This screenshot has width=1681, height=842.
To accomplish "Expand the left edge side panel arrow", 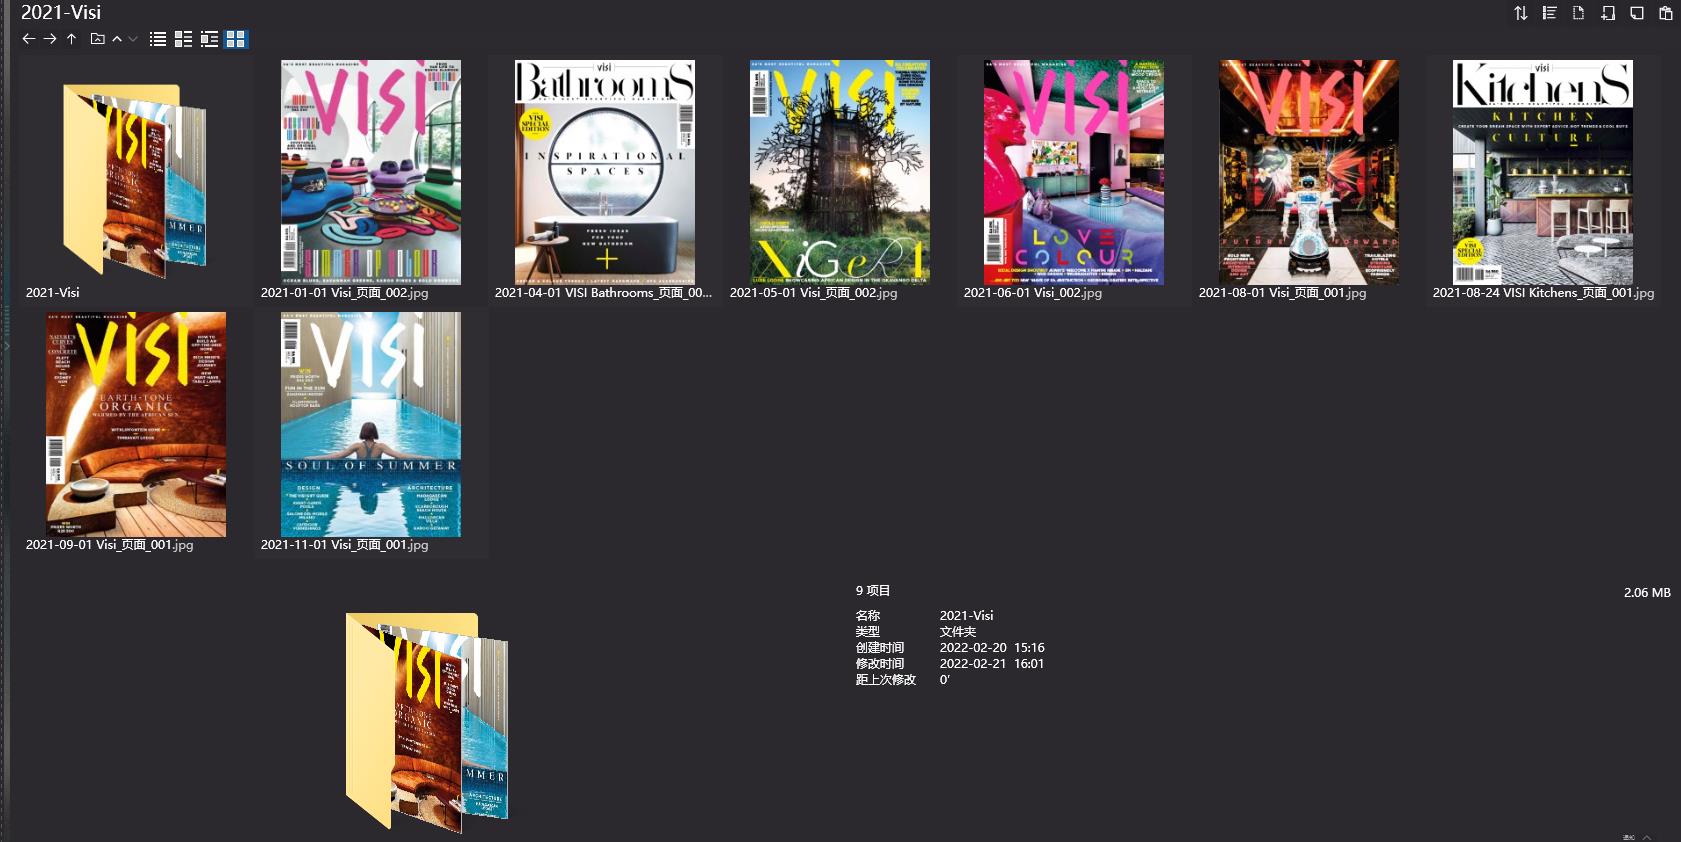I will coord(6,346).
